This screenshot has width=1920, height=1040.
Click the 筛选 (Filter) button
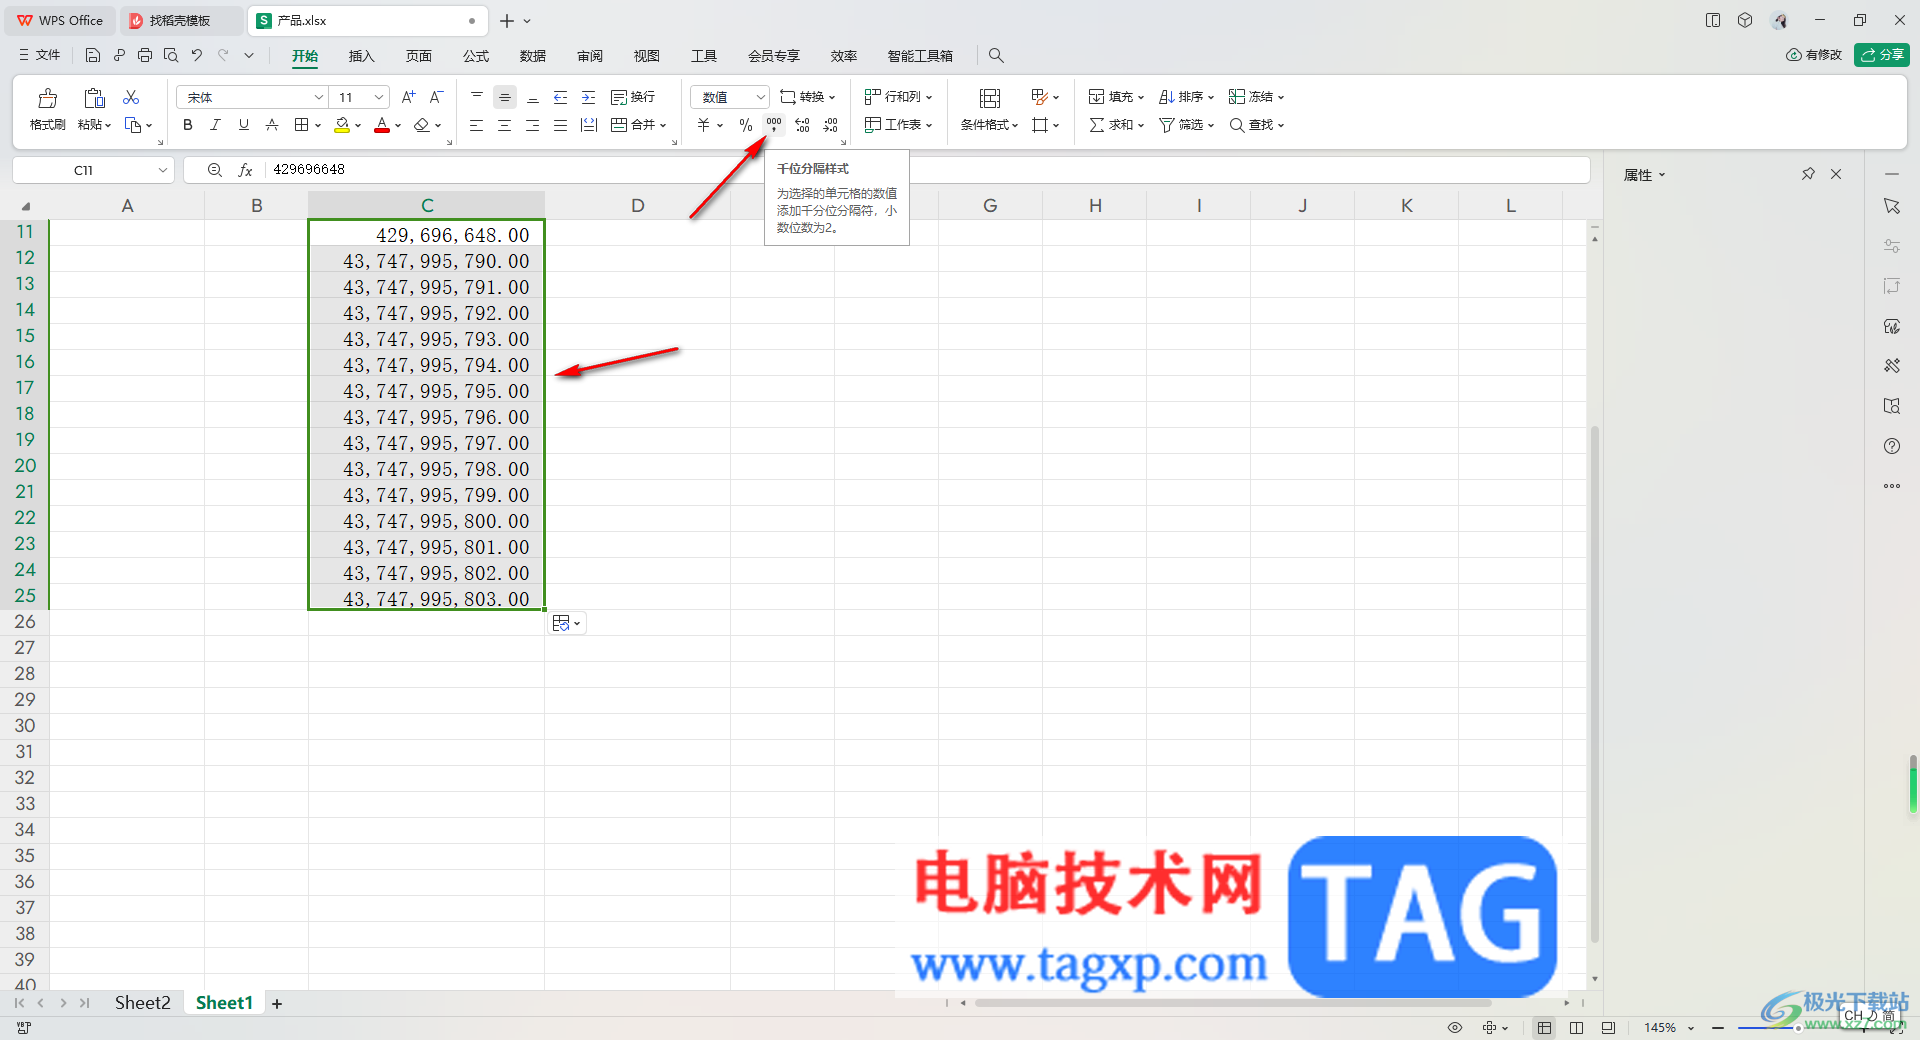tap(1186, 125)
